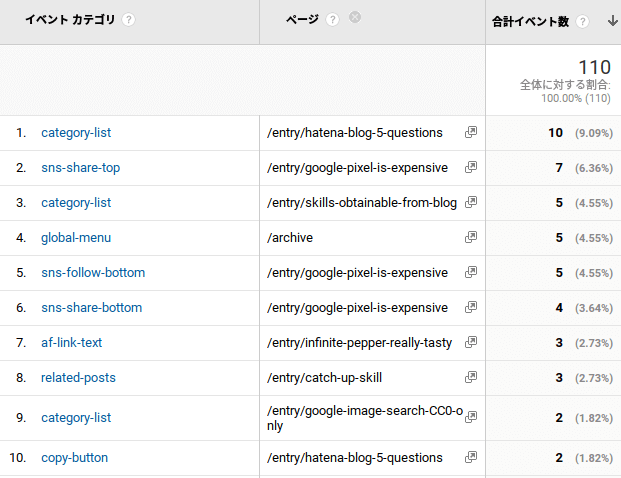Open help icon next to ページ header
The height and width of the screenshot is (478, 621).
pos(332,20)
